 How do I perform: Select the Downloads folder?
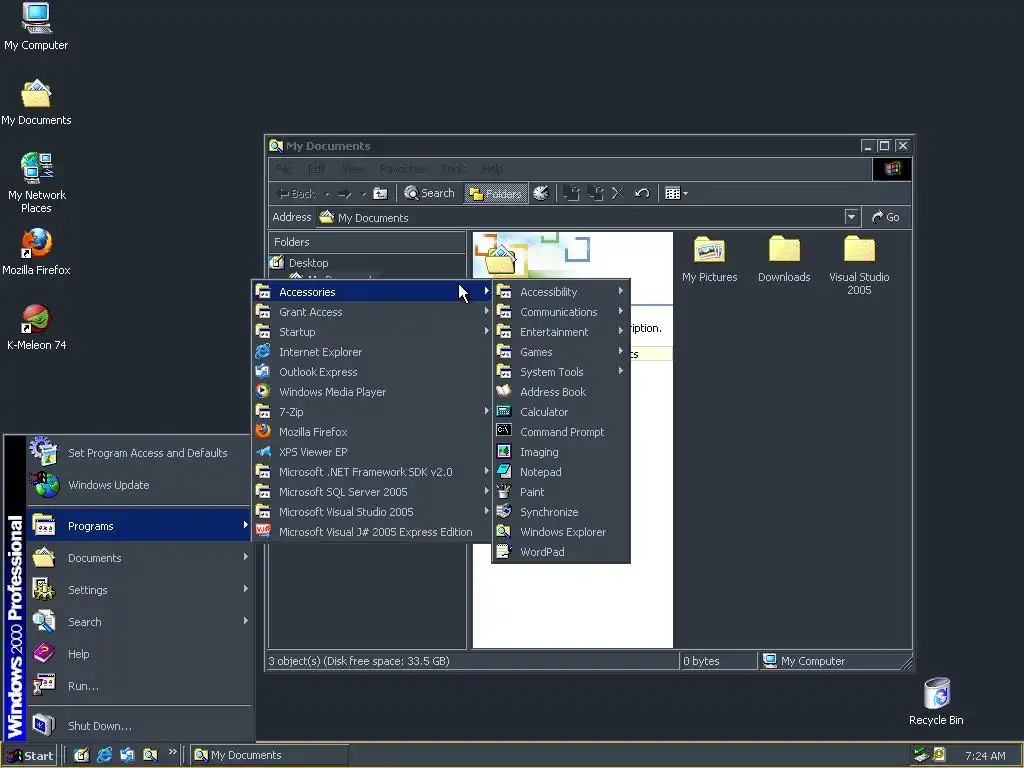pyautogui.click(x=784, y=260)
